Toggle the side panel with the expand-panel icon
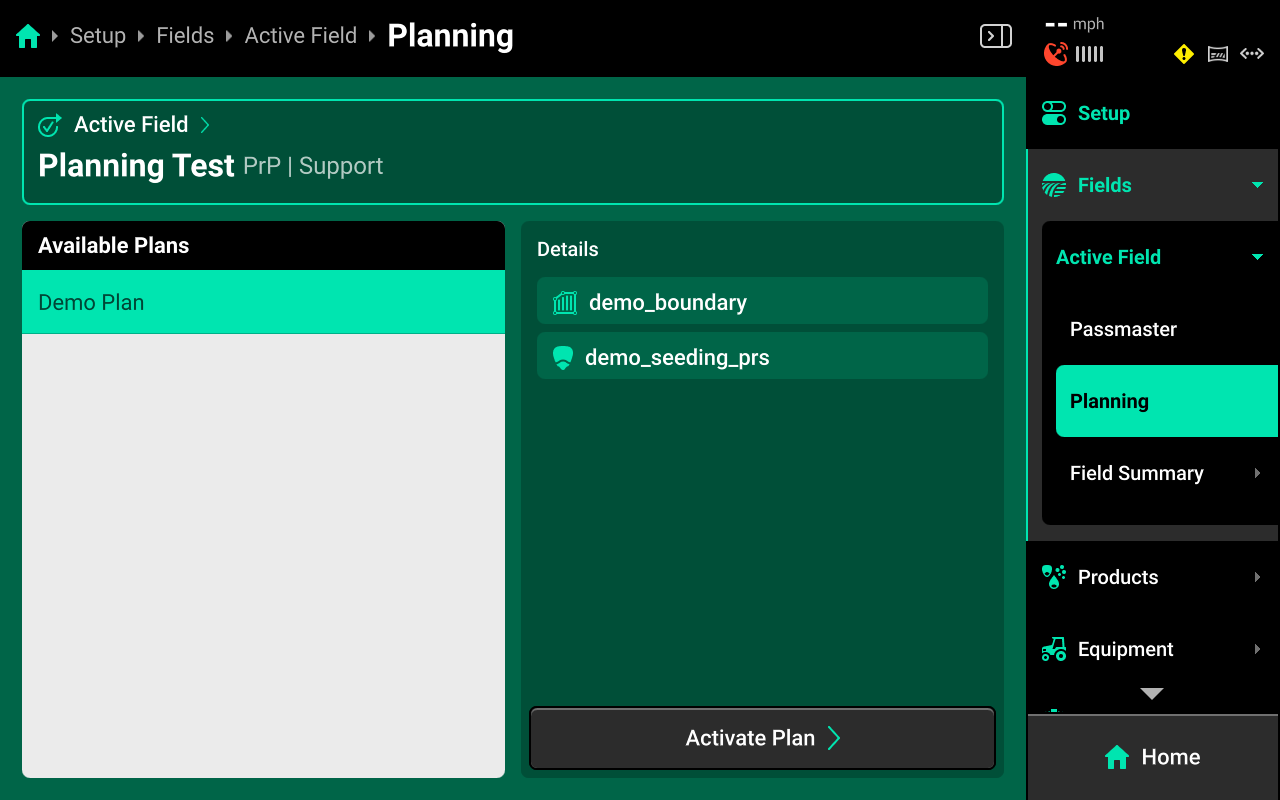 click(995, 35)
